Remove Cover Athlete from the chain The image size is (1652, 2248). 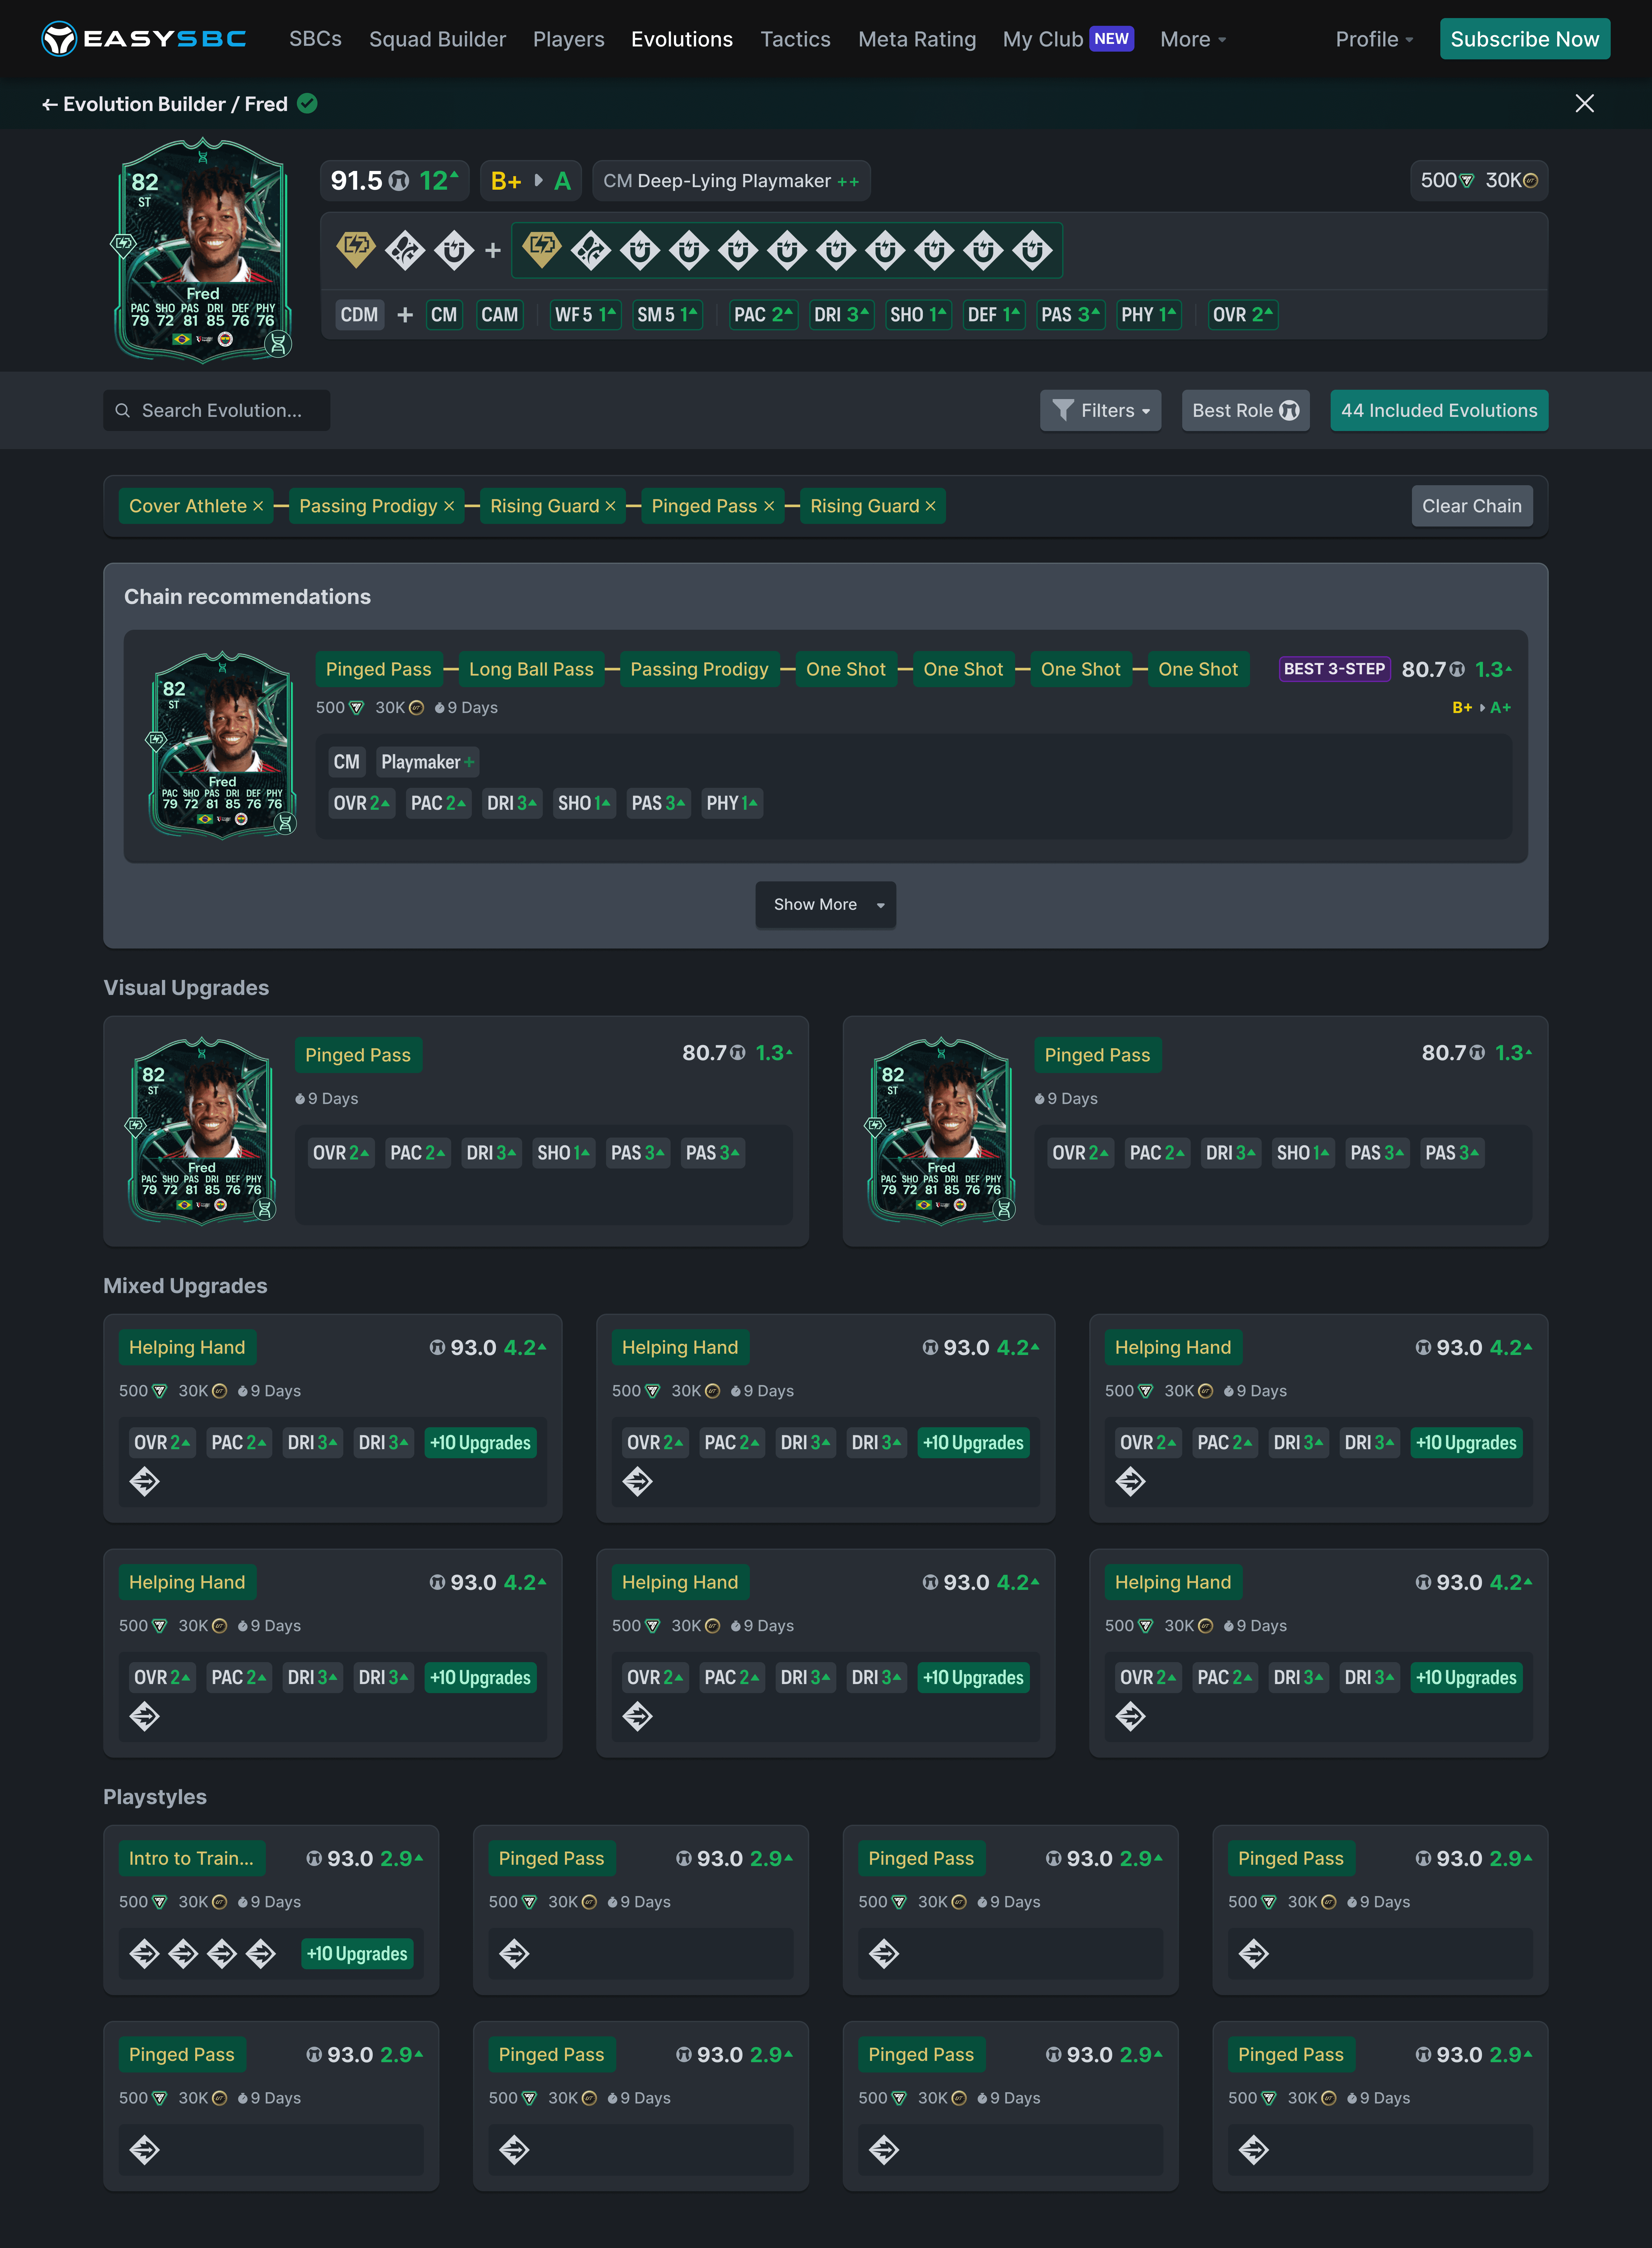pos(258,506)
